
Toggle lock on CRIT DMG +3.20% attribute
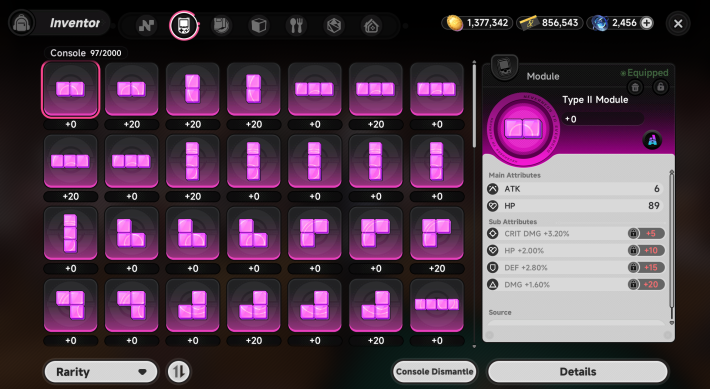[633, 234]
